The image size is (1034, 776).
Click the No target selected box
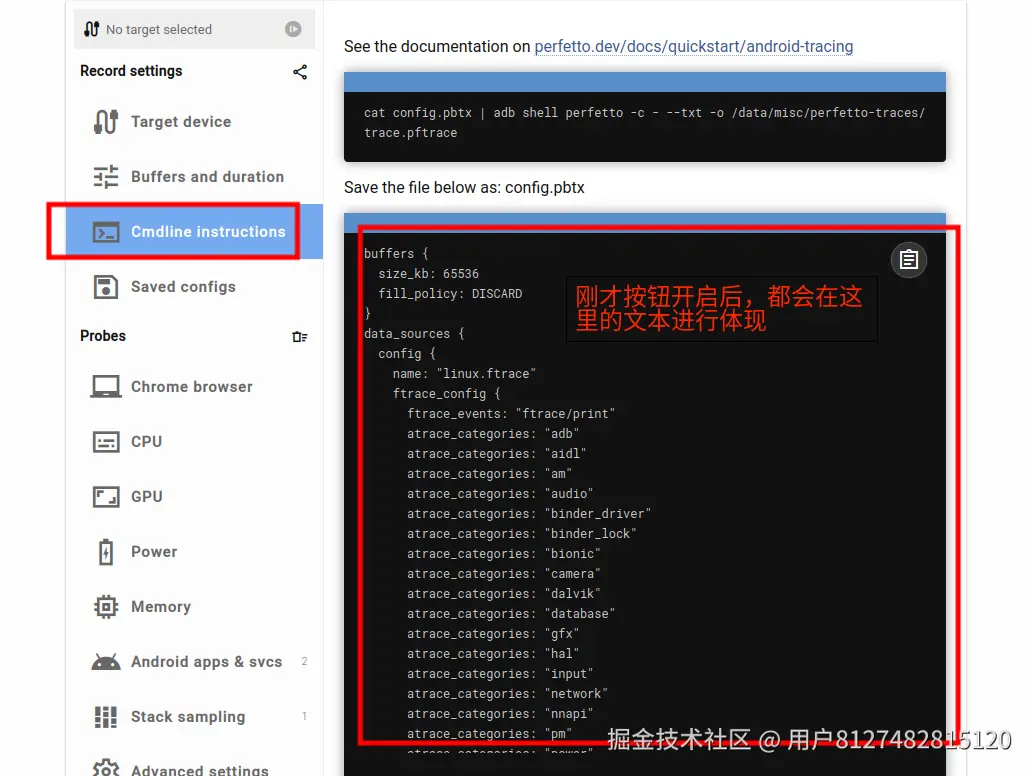point(194,29)
